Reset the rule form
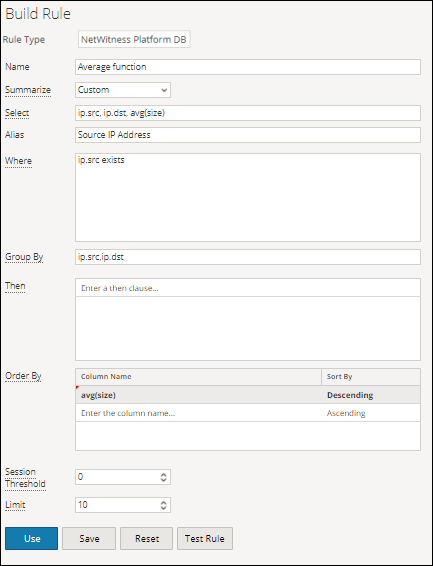 coord(146,538)
